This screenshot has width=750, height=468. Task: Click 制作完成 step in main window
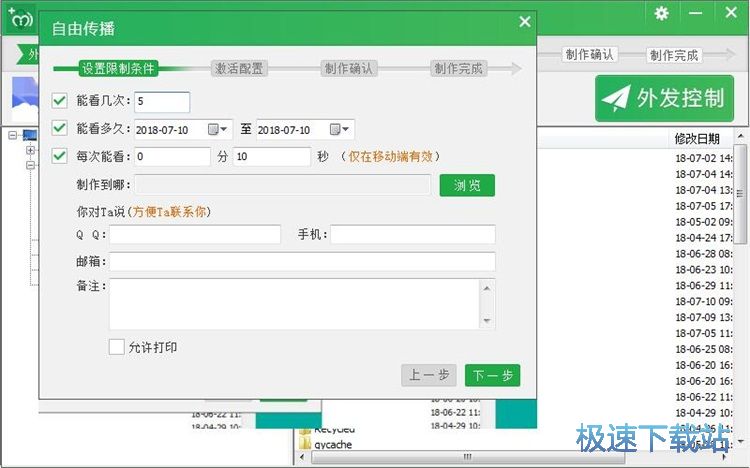674,55
